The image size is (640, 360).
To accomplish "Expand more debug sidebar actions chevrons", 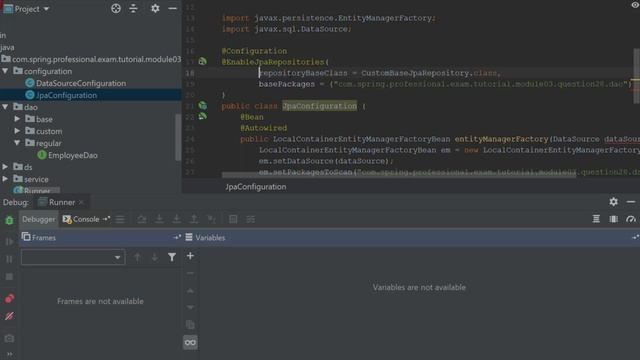I will pyautogui.click(x=9, y=354).
